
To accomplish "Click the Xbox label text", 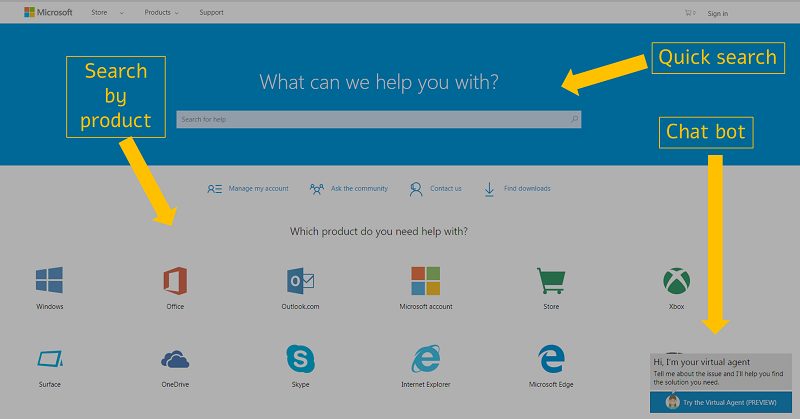I will pyautogui.click(x=677, y=307).
